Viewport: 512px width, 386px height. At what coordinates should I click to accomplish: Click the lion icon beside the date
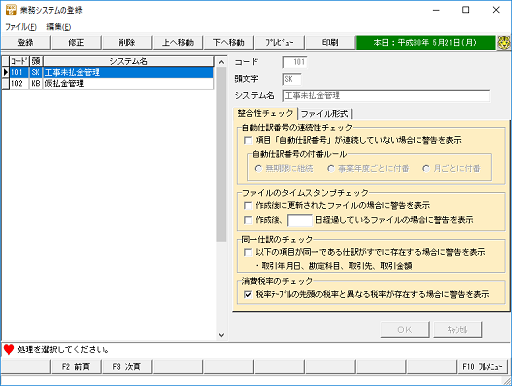tap(504, 43)
